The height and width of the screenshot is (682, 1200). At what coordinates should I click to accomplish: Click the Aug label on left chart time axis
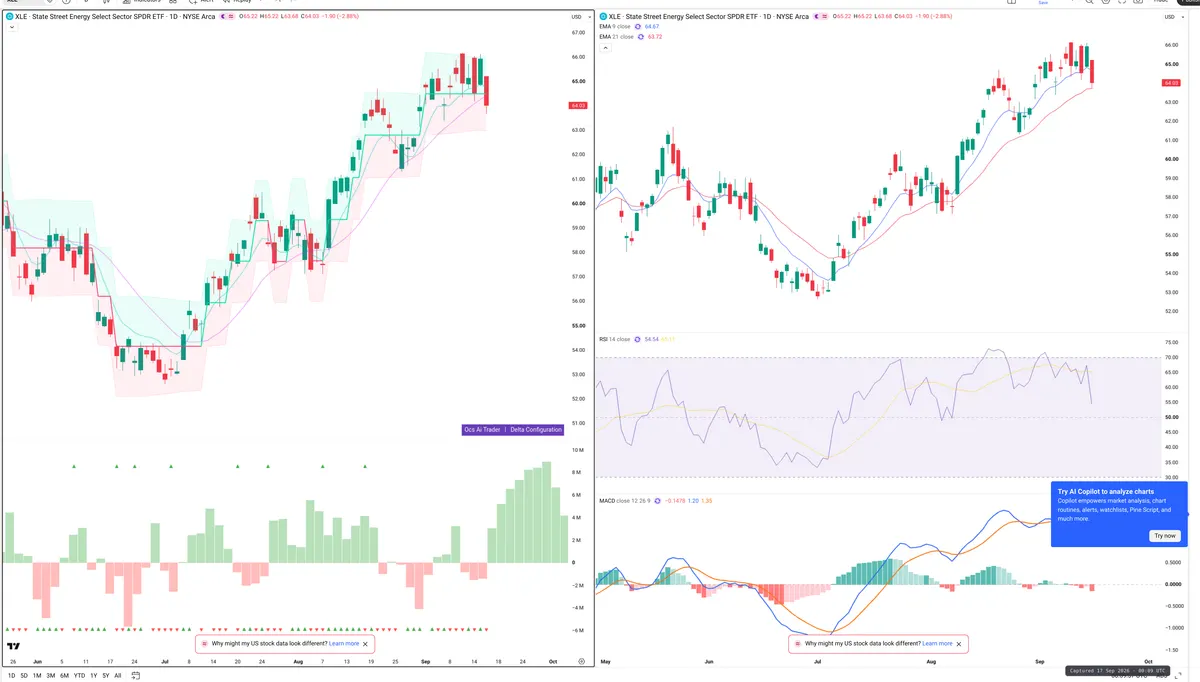[299, 661]
